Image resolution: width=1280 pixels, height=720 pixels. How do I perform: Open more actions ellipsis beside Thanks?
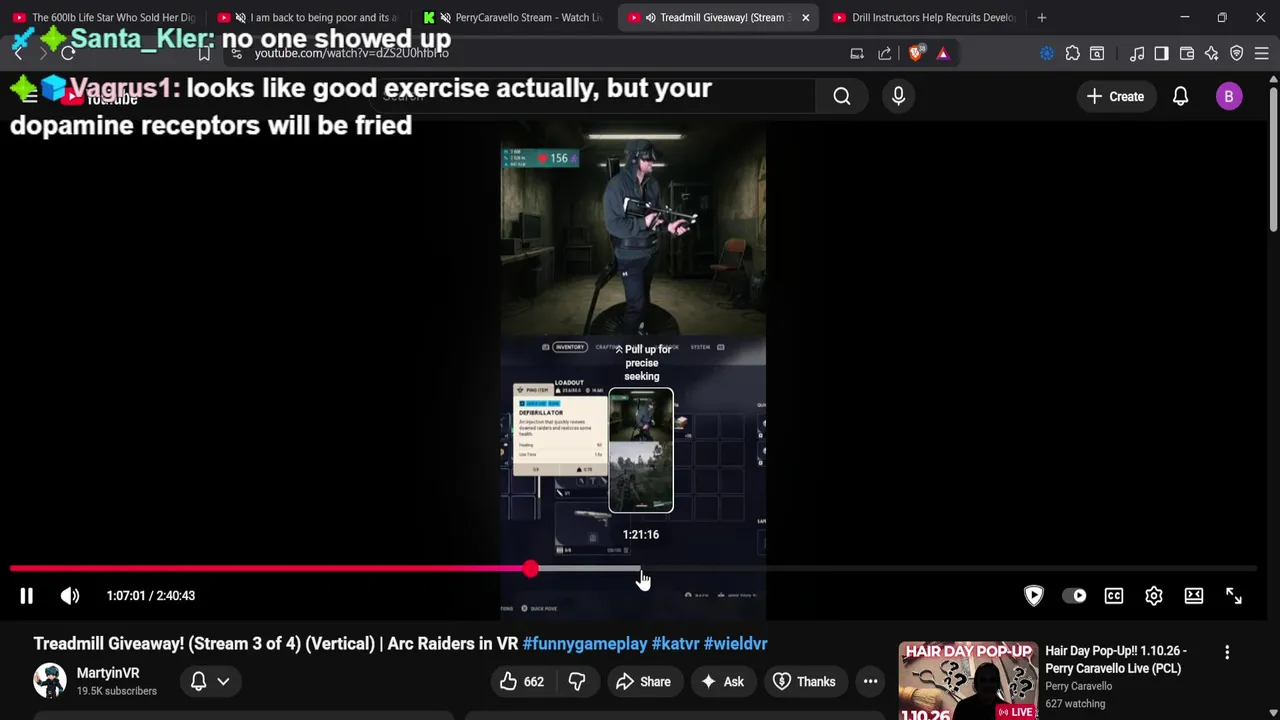[871, 682]
